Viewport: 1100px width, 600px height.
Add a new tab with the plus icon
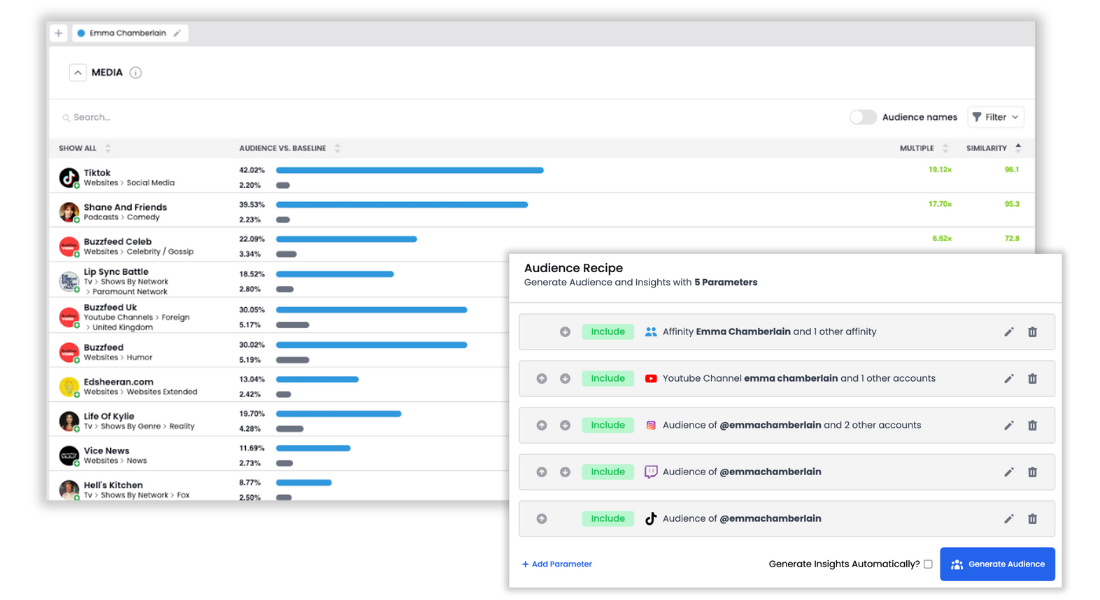coord(59,33)
